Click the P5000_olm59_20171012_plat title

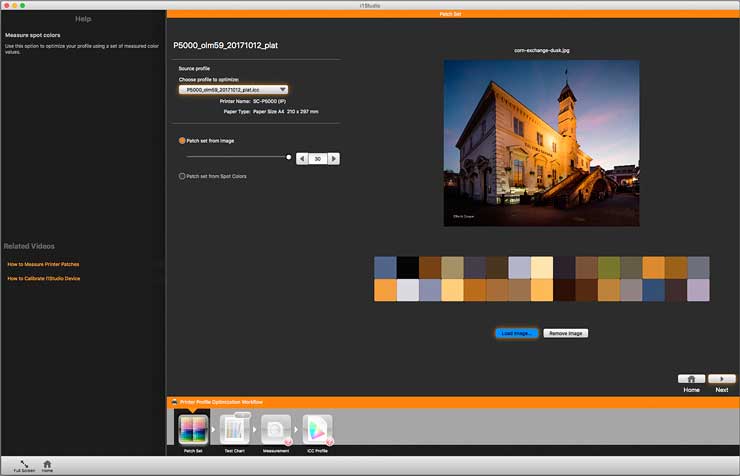coord(226,45)
